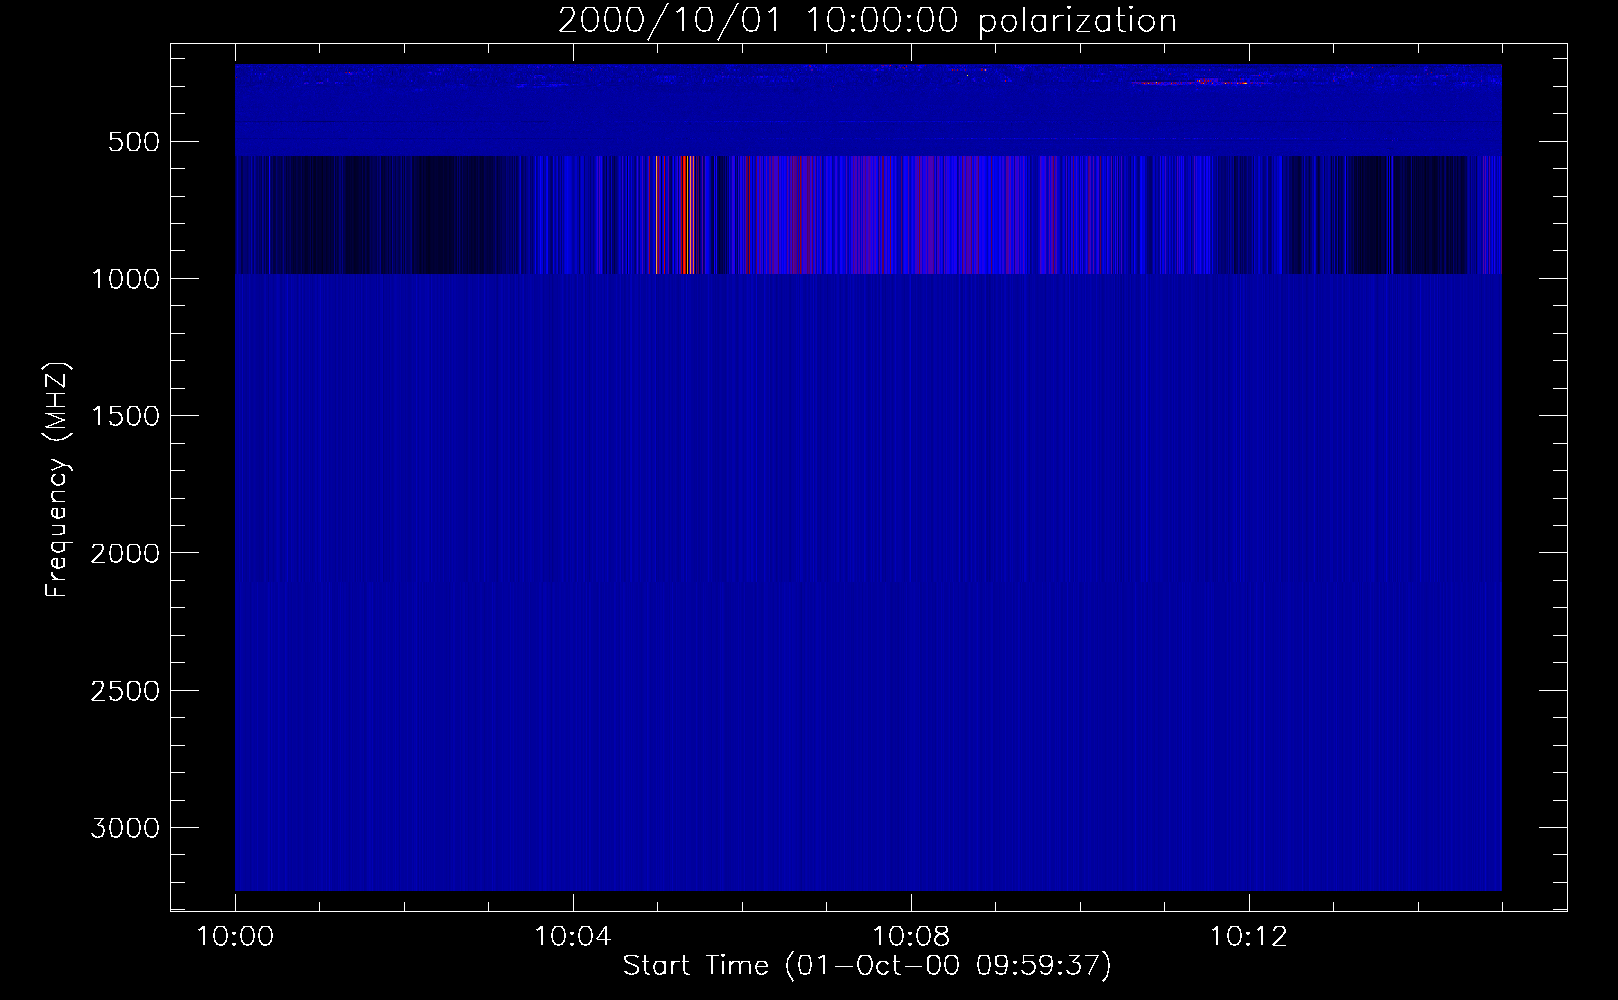This screenshot has width=1618, height=1000.
Task: Click the 1500 frequency tick label
Action: point(125,416)
